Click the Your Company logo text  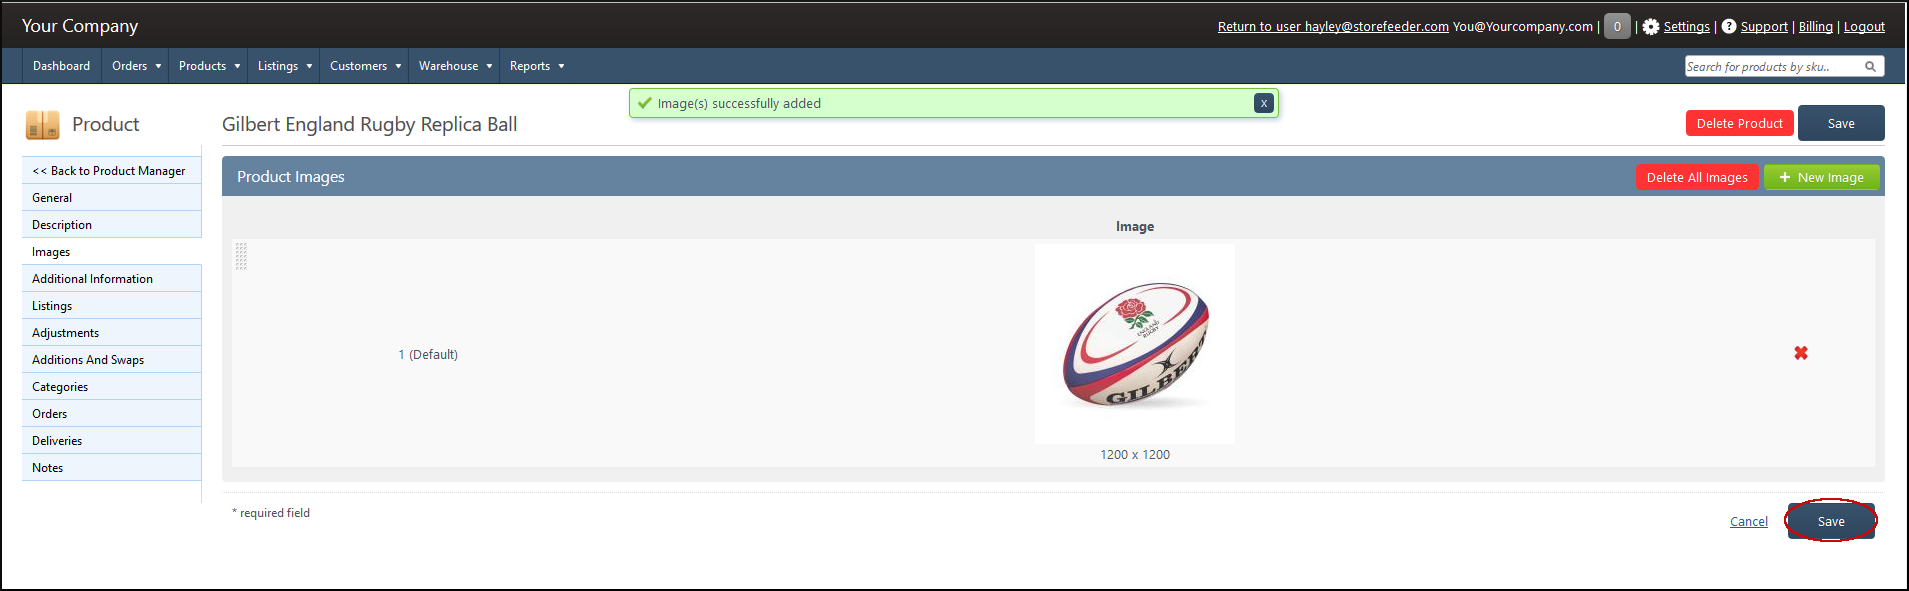80,26
